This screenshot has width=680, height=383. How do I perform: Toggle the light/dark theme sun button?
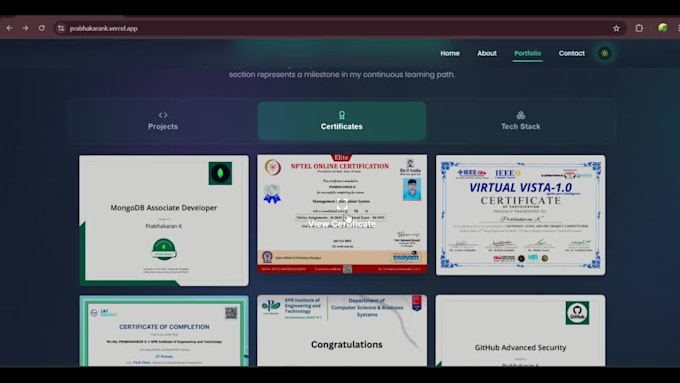605,53
